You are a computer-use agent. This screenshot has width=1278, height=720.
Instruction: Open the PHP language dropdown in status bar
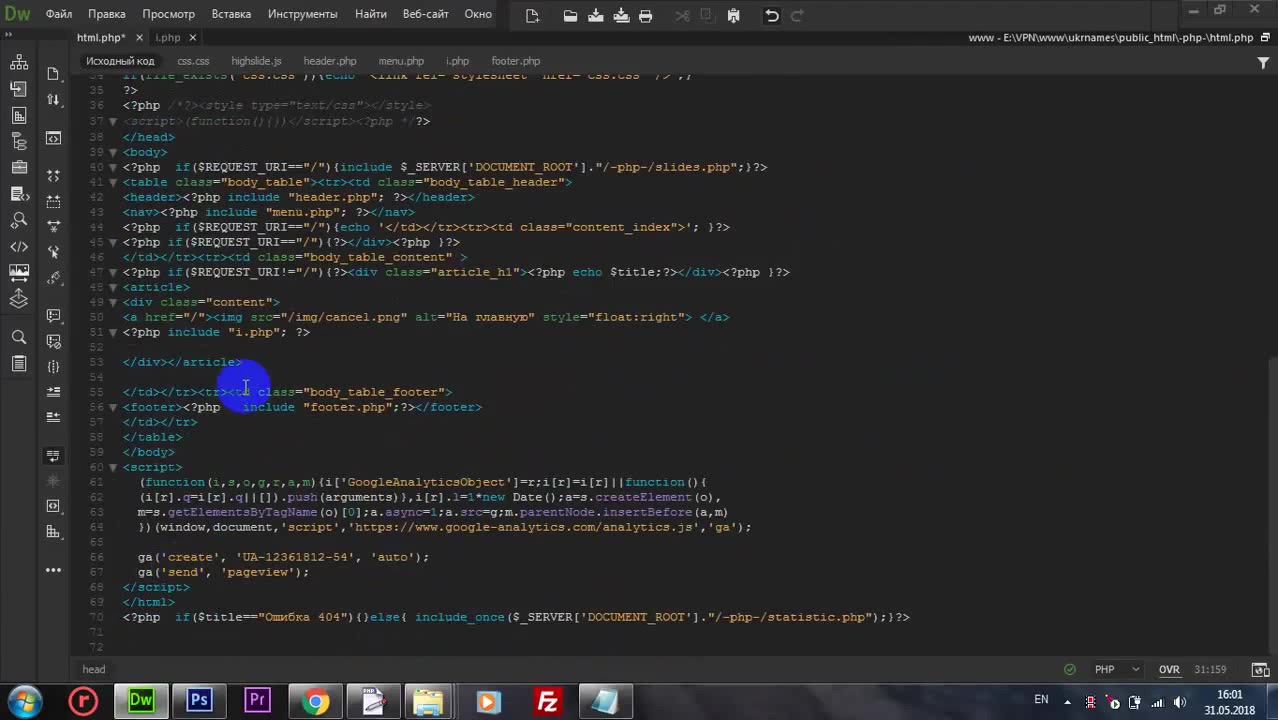tap(1116, 670)
